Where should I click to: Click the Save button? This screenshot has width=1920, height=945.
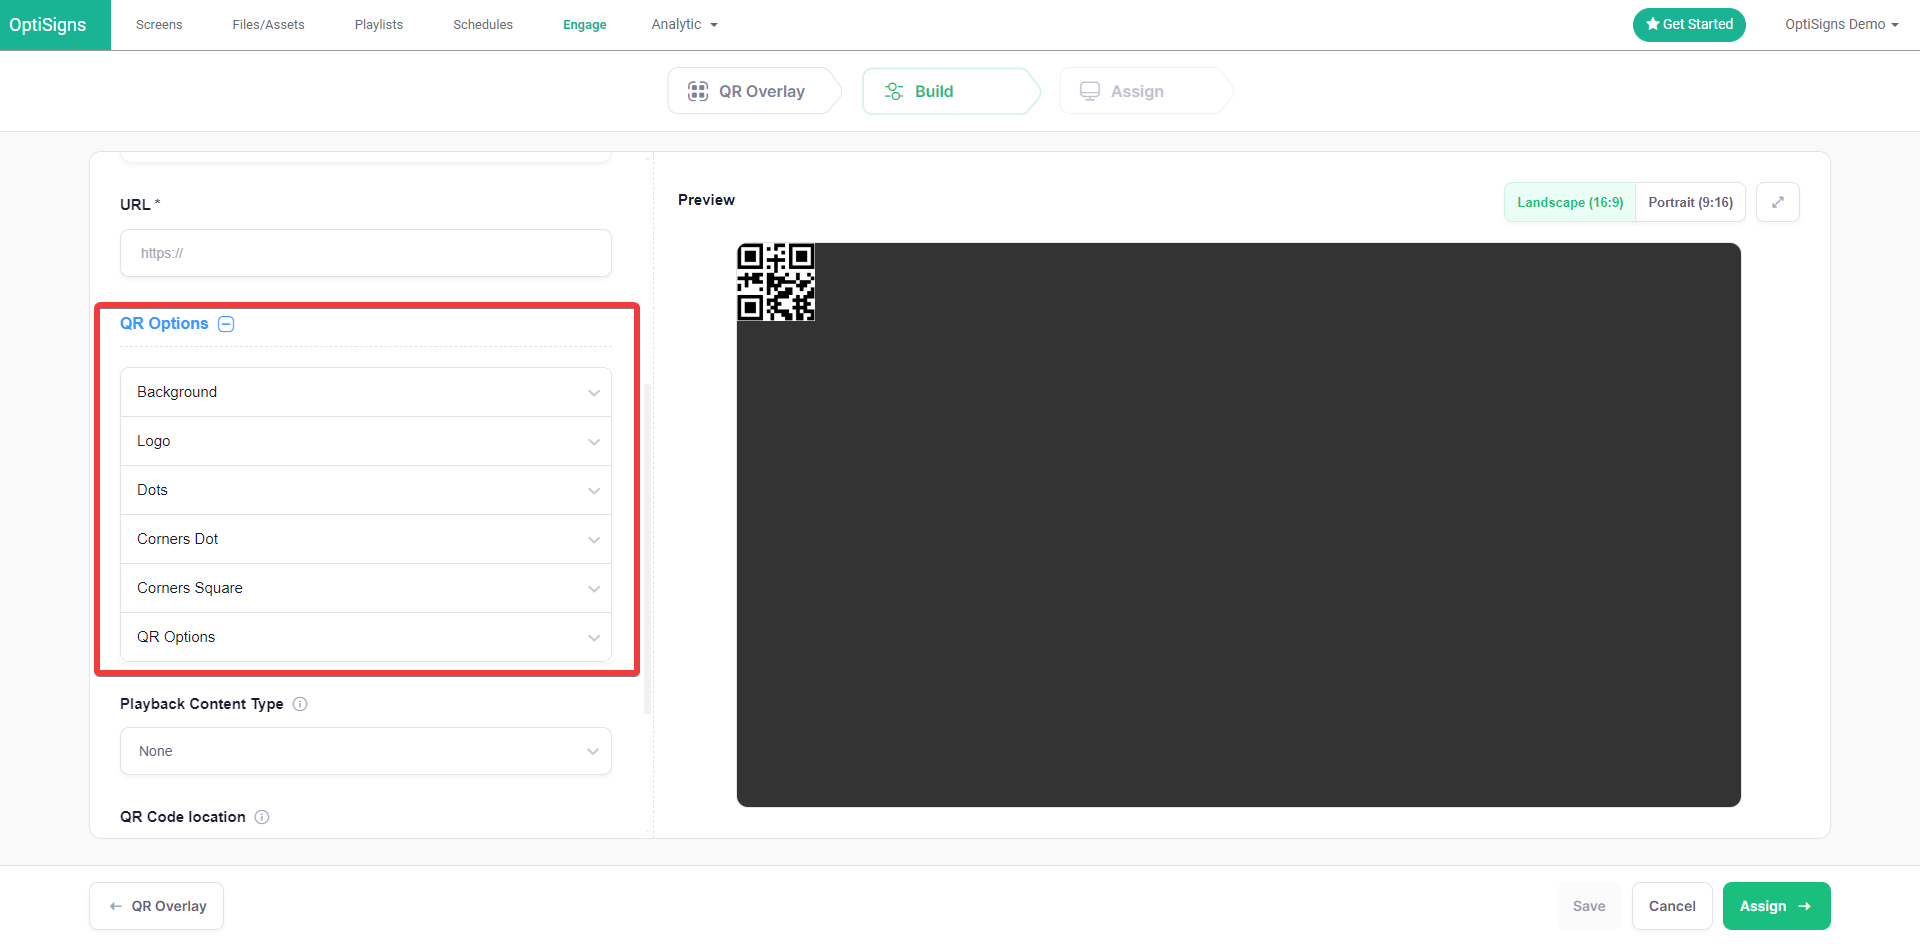pyautogui.click(x=1589, y=906)
